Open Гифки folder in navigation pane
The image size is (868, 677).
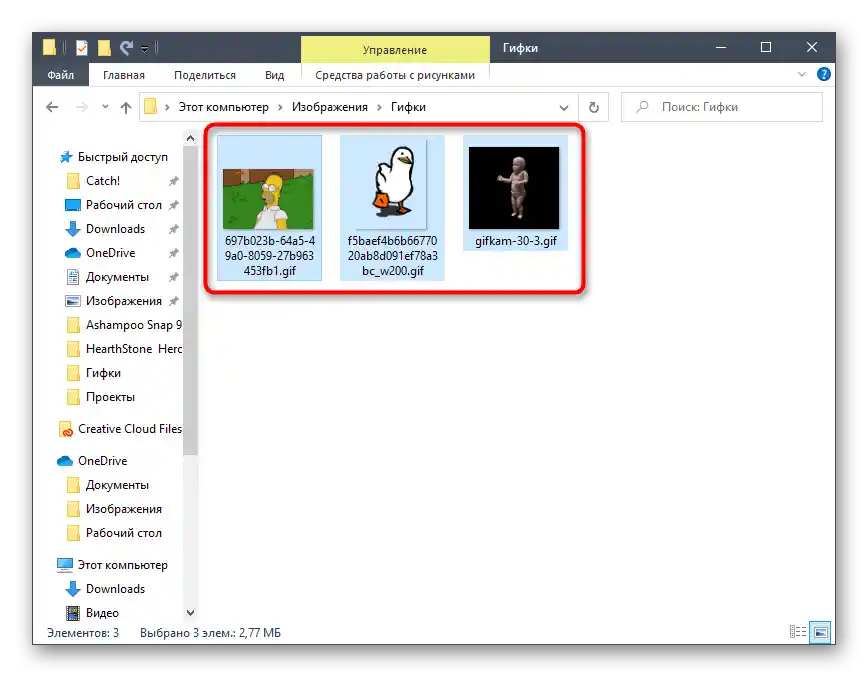point(103,373)
